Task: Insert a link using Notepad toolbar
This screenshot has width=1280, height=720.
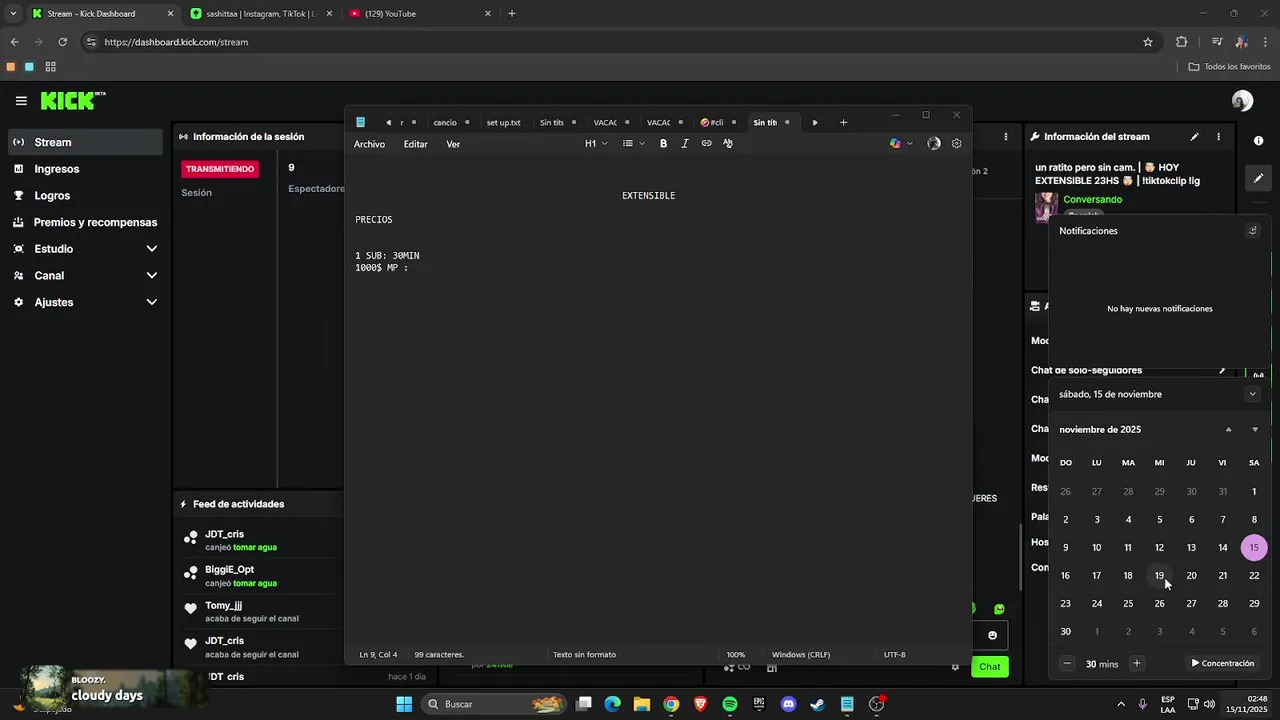Action: point(706,144)
